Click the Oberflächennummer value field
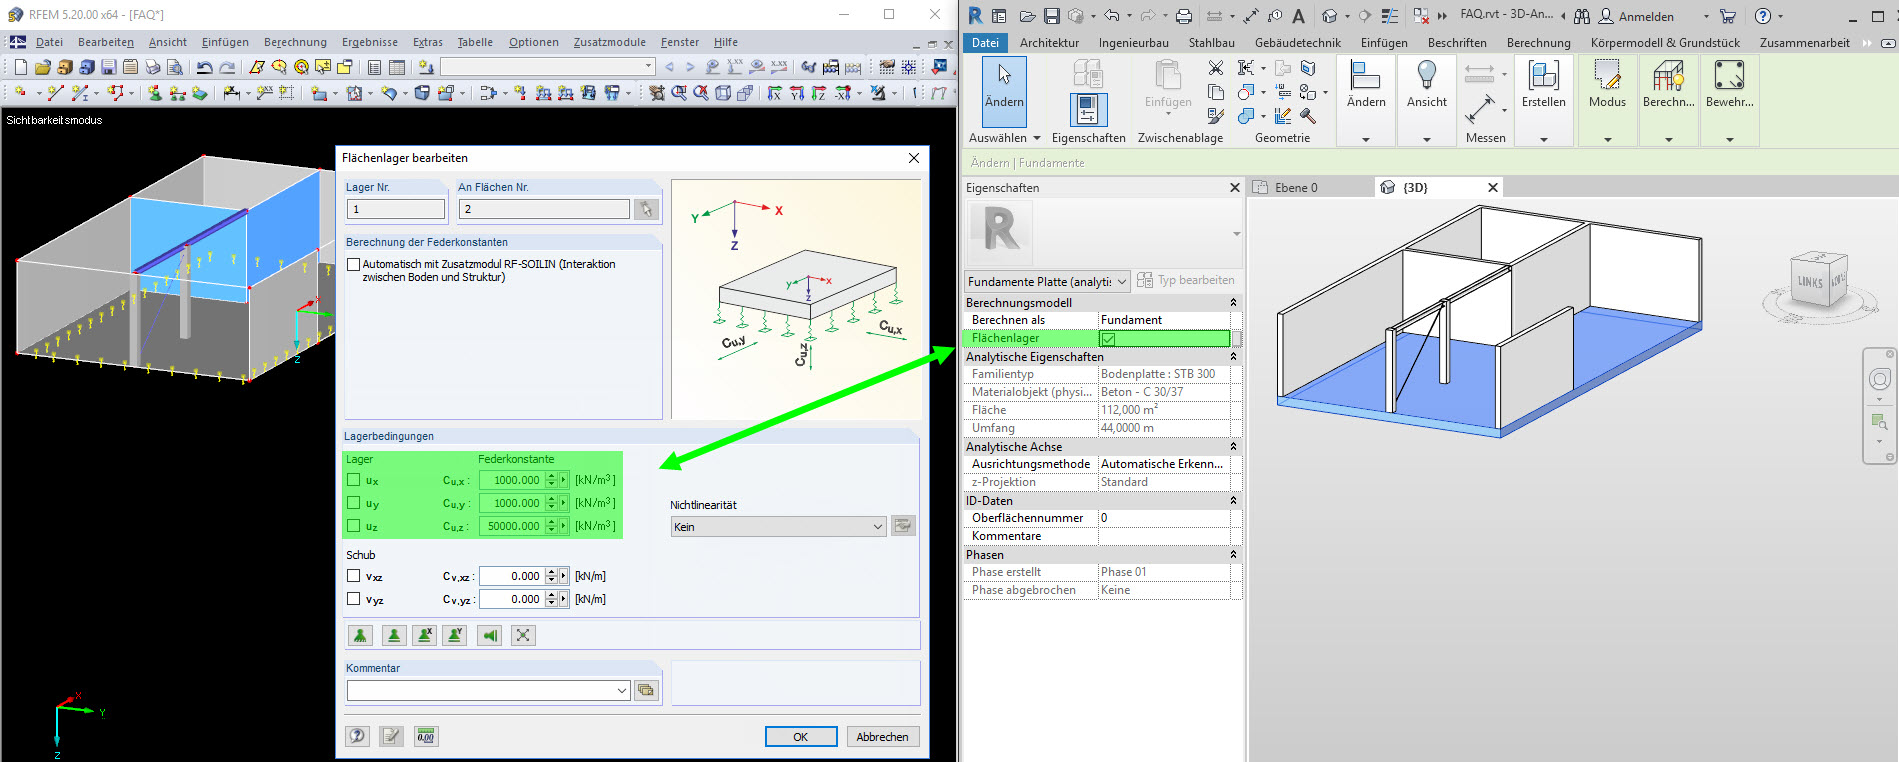This screenshot has width=1899, height=762. (1164, 518)
